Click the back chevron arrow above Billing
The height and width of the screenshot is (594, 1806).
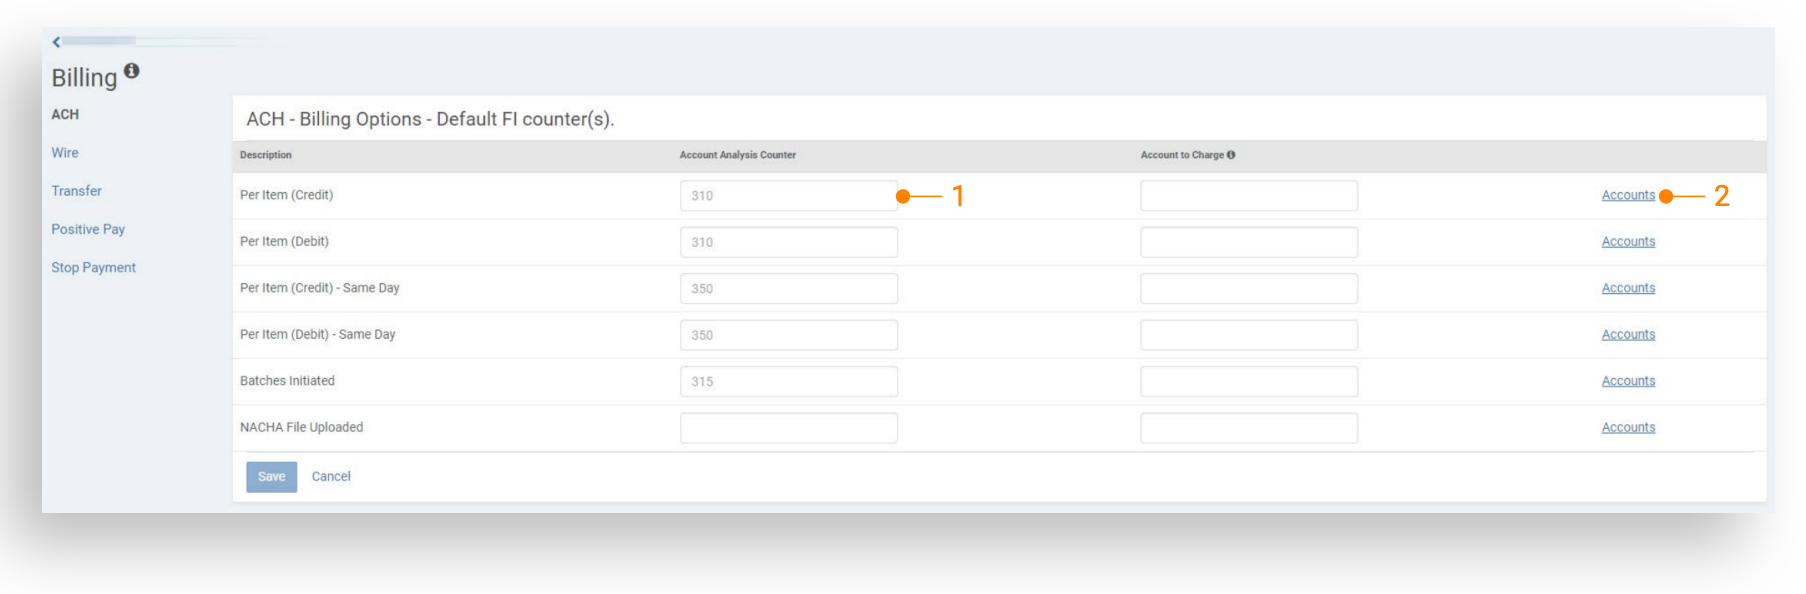[57, 42]
